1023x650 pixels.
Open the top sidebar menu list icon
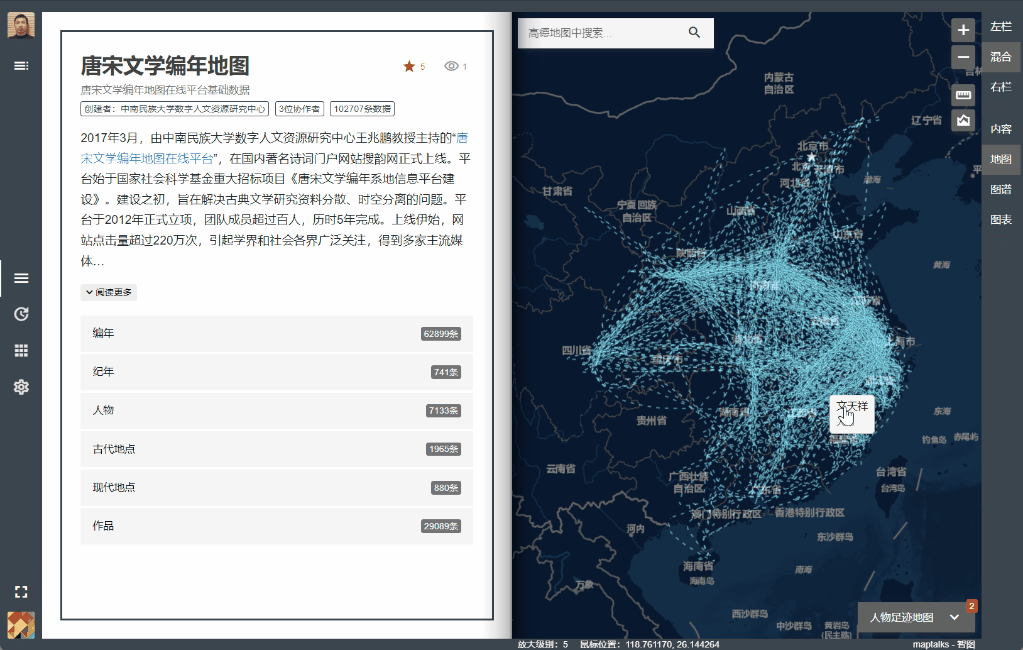21,66
